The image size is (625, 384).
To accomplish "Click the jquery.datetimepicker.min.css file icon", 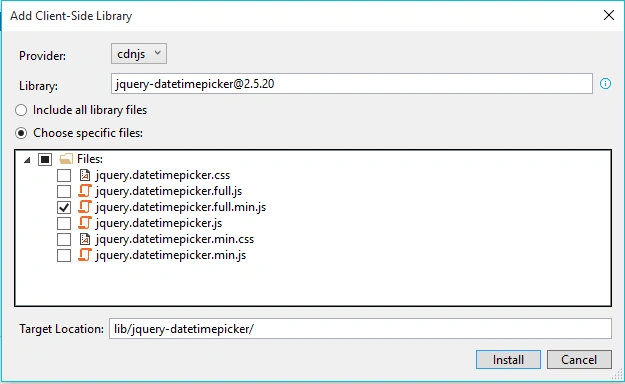I will tap(85, 239).
